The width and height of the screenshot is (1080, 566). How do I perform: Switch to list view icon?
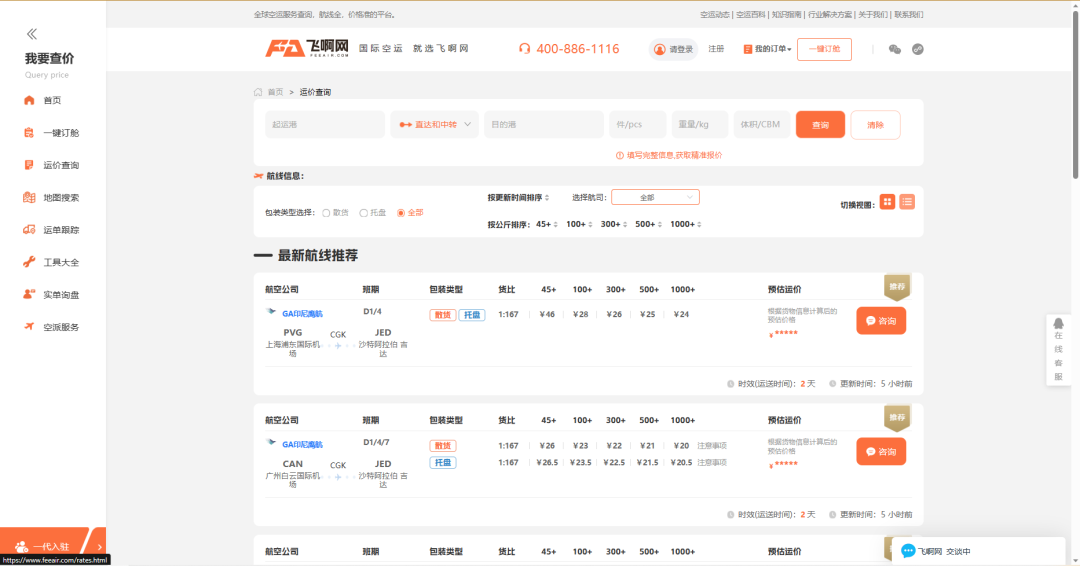tap(907, 202)
